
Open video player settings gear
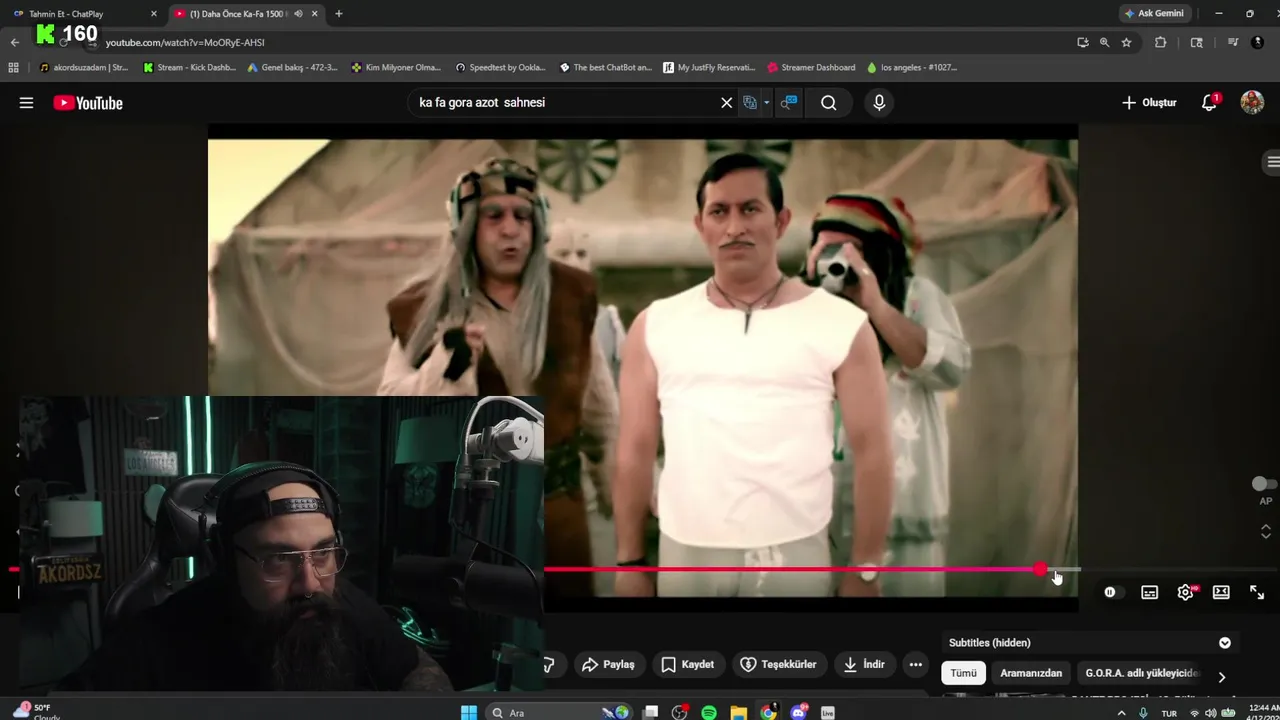click(1185, 592)
